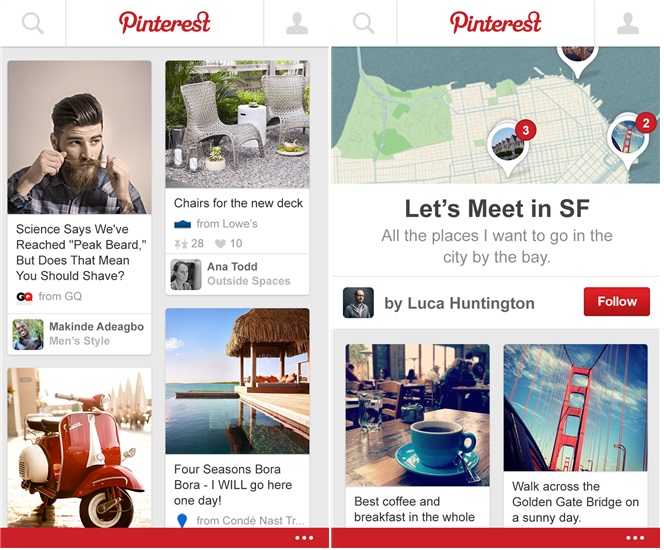Screen dimensions: 664x550
Task: Tap the Pinterest logo on the right screen
Action: [x=495, y=22]
